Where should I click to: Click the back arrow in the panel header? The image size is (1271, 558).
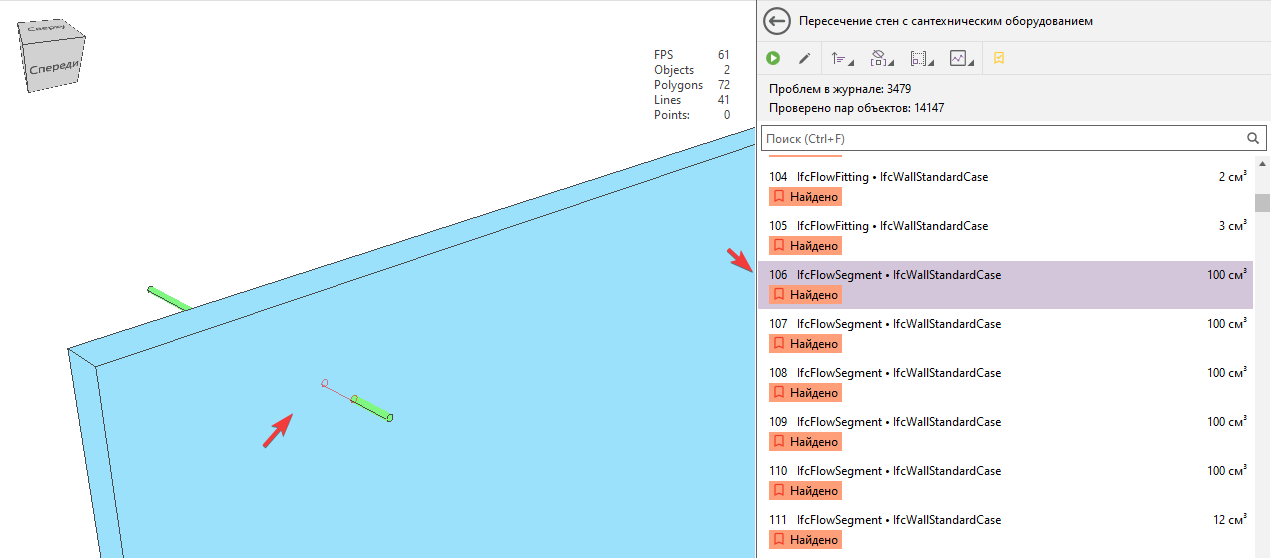point(777,21)
